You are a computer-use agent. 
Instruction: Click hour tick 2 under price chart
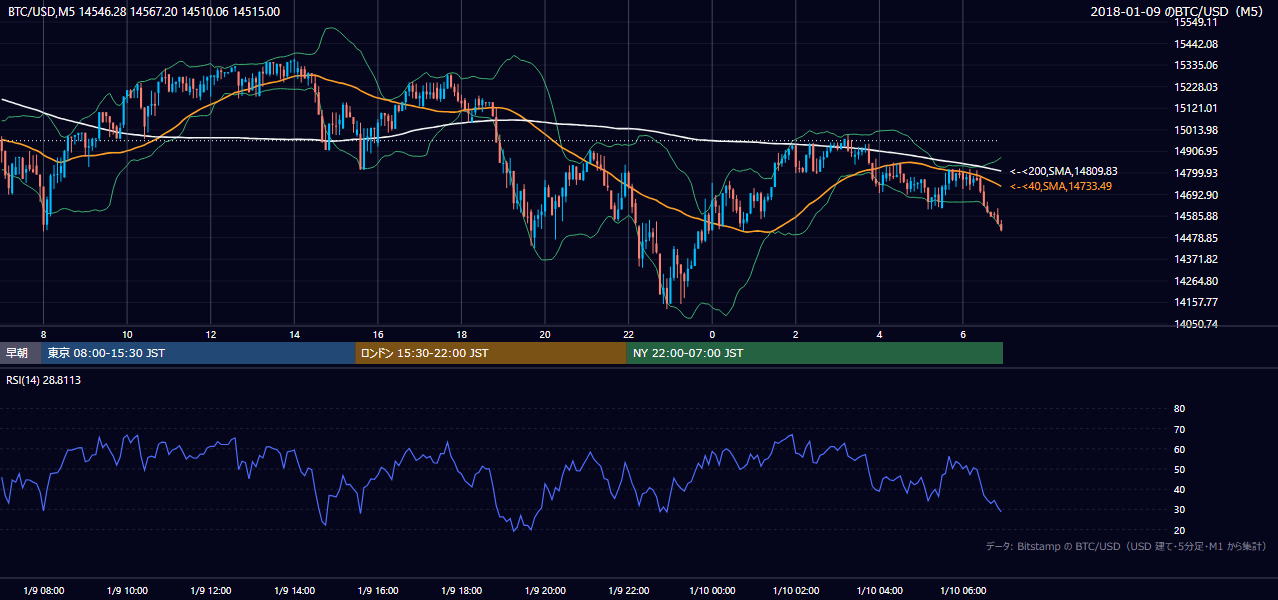pyautogui.click(x=795, y=334)
